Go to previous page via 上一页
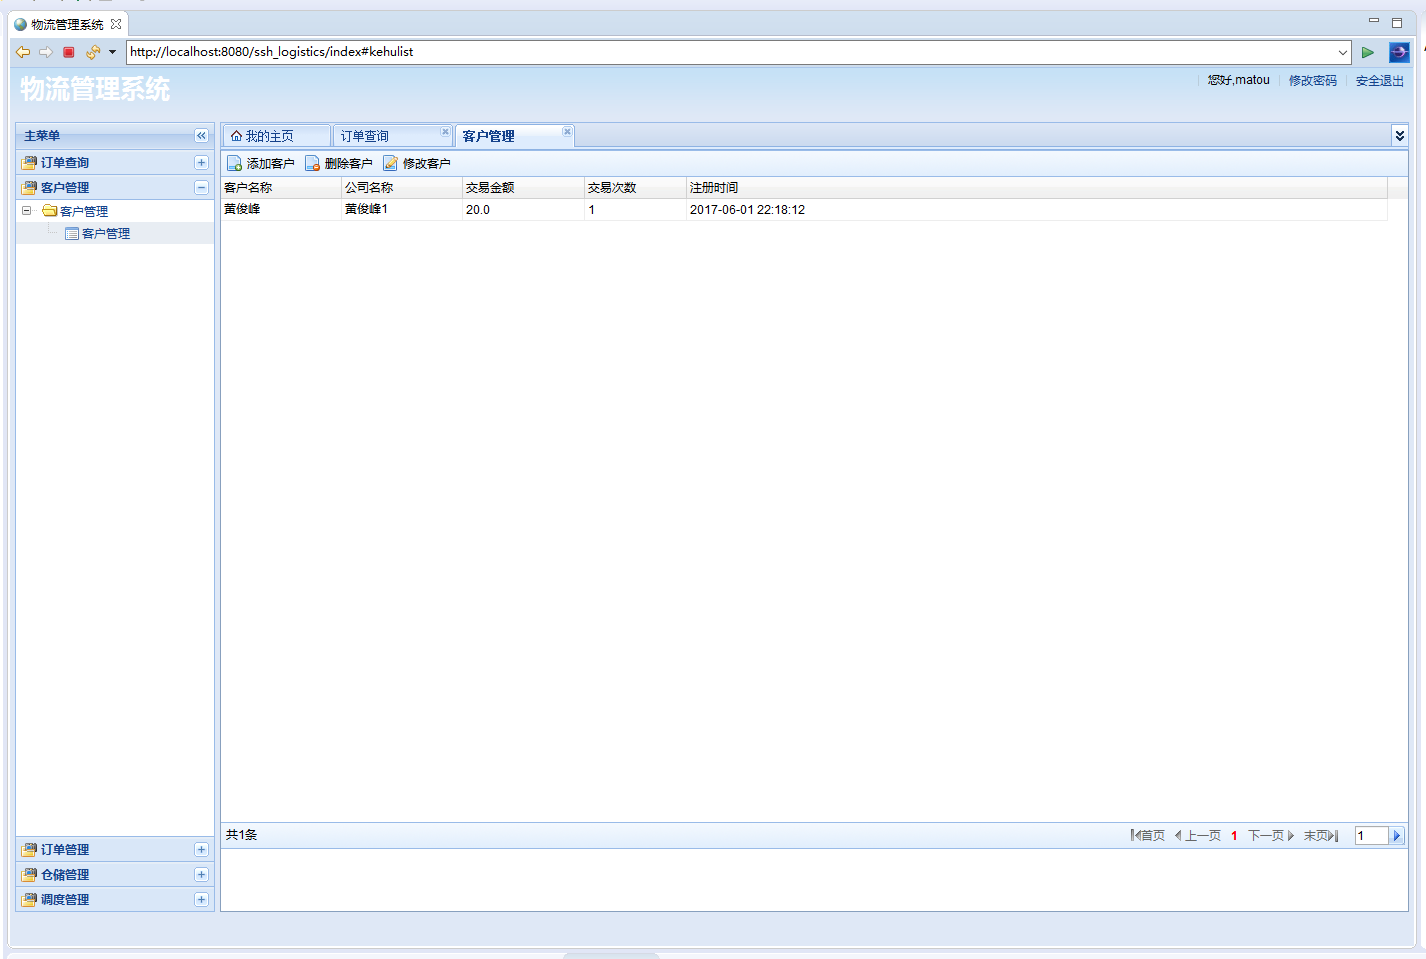The image size is (1426, 959). pos(1198,836)
